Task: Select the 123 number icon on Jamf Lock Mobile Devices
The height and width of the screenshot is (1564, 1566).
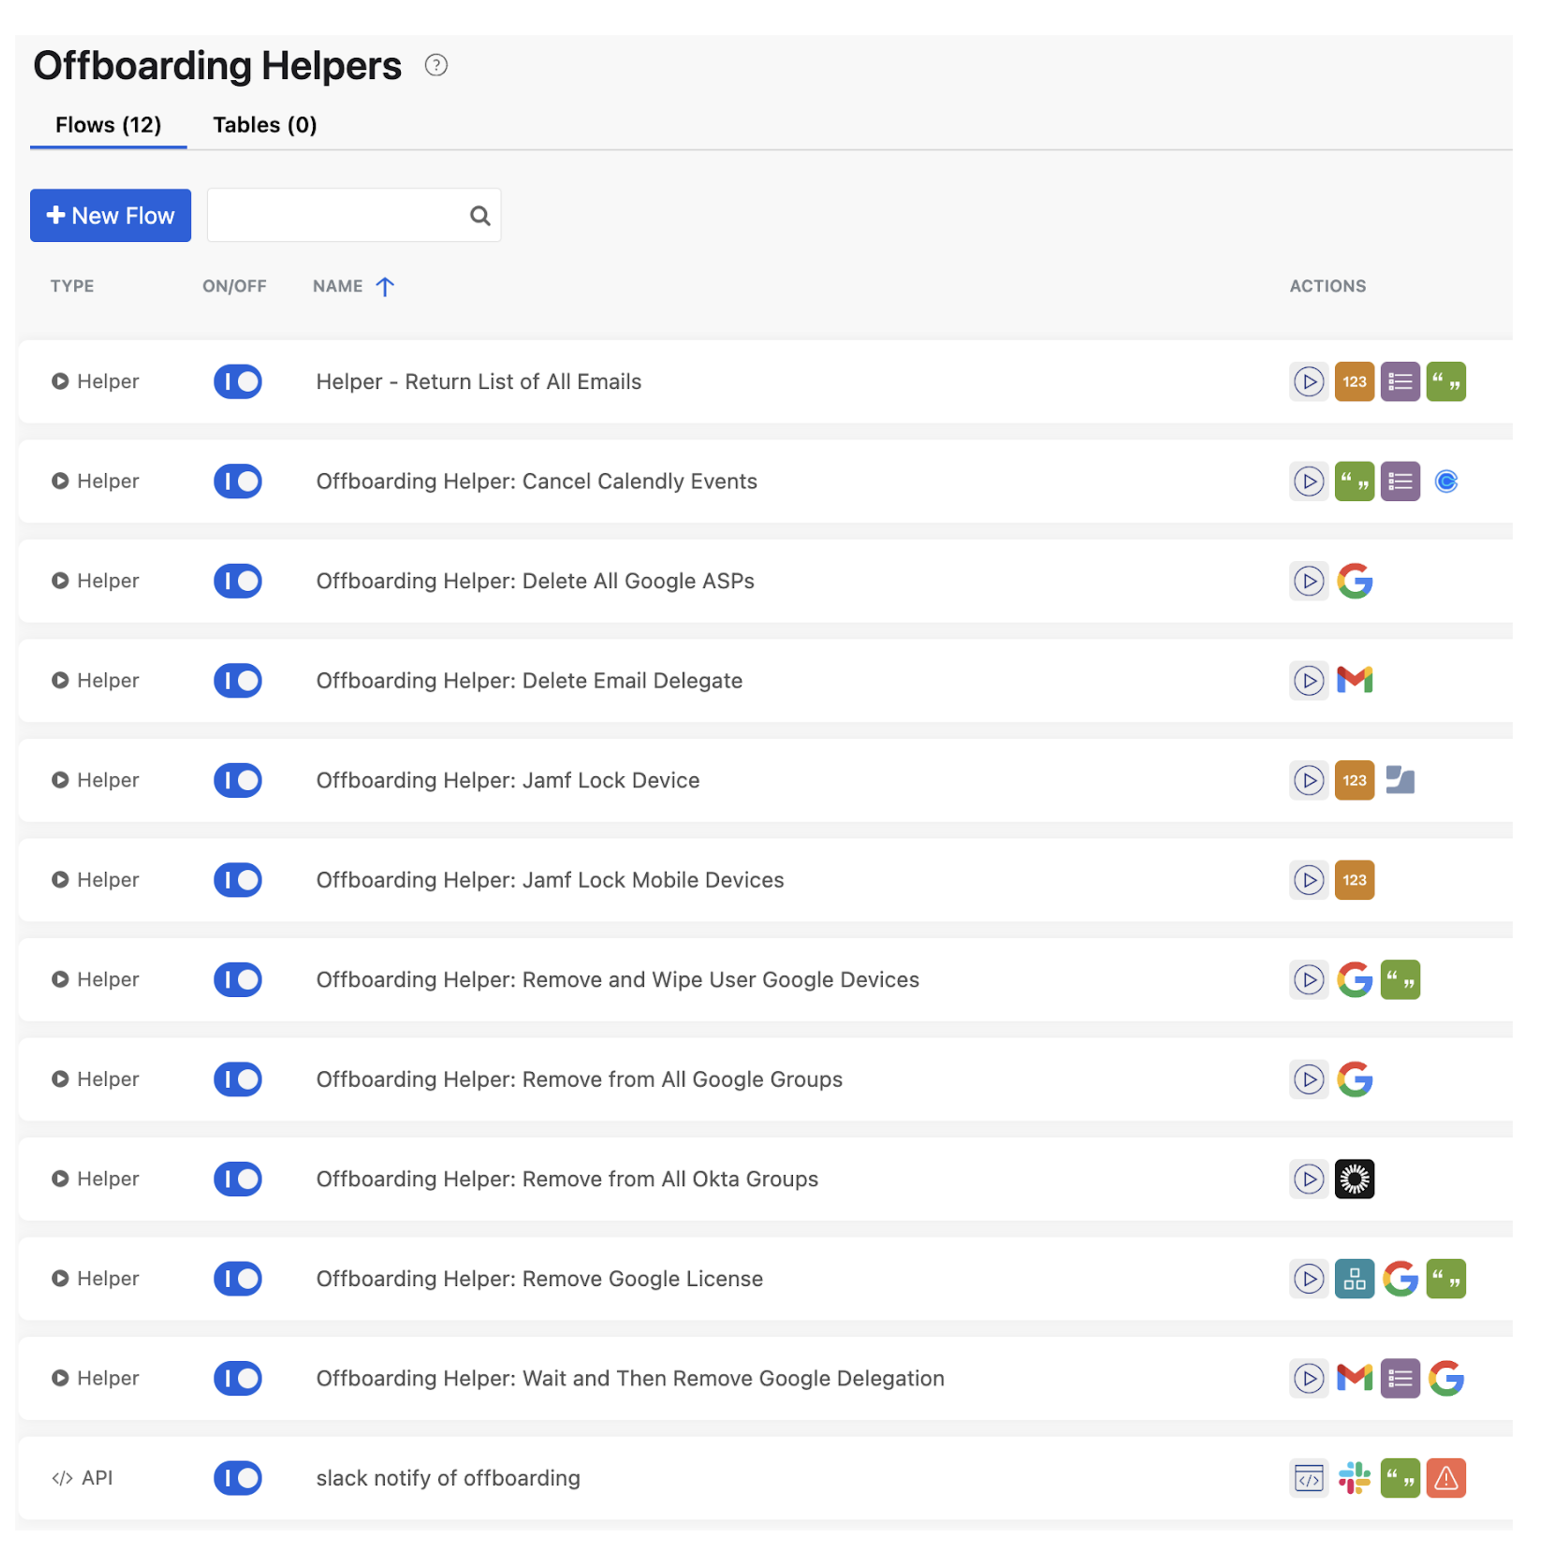Action: click(1355, 880)
